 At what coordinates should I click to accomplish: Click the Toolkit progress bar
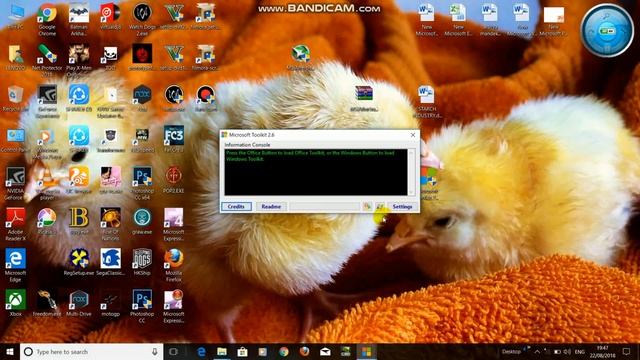click(325, 207)
